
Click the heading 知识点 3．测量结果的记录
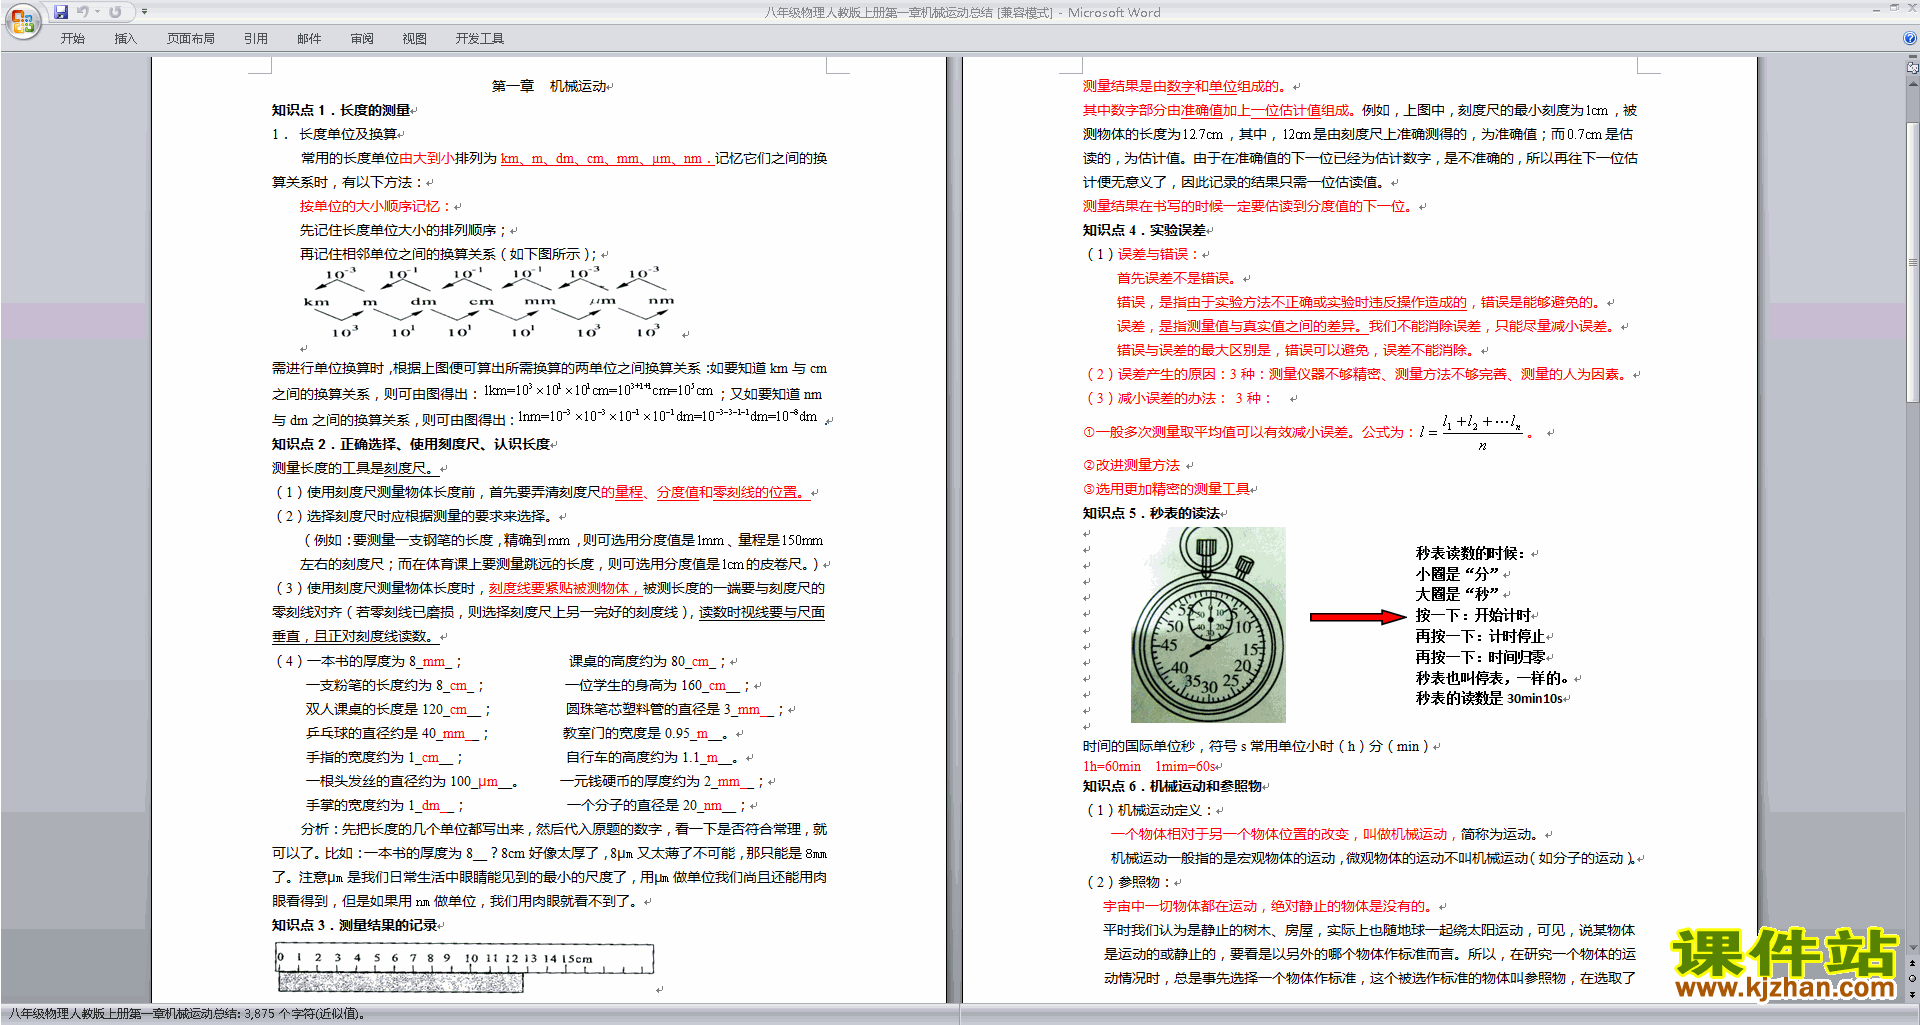pos(354,925)
